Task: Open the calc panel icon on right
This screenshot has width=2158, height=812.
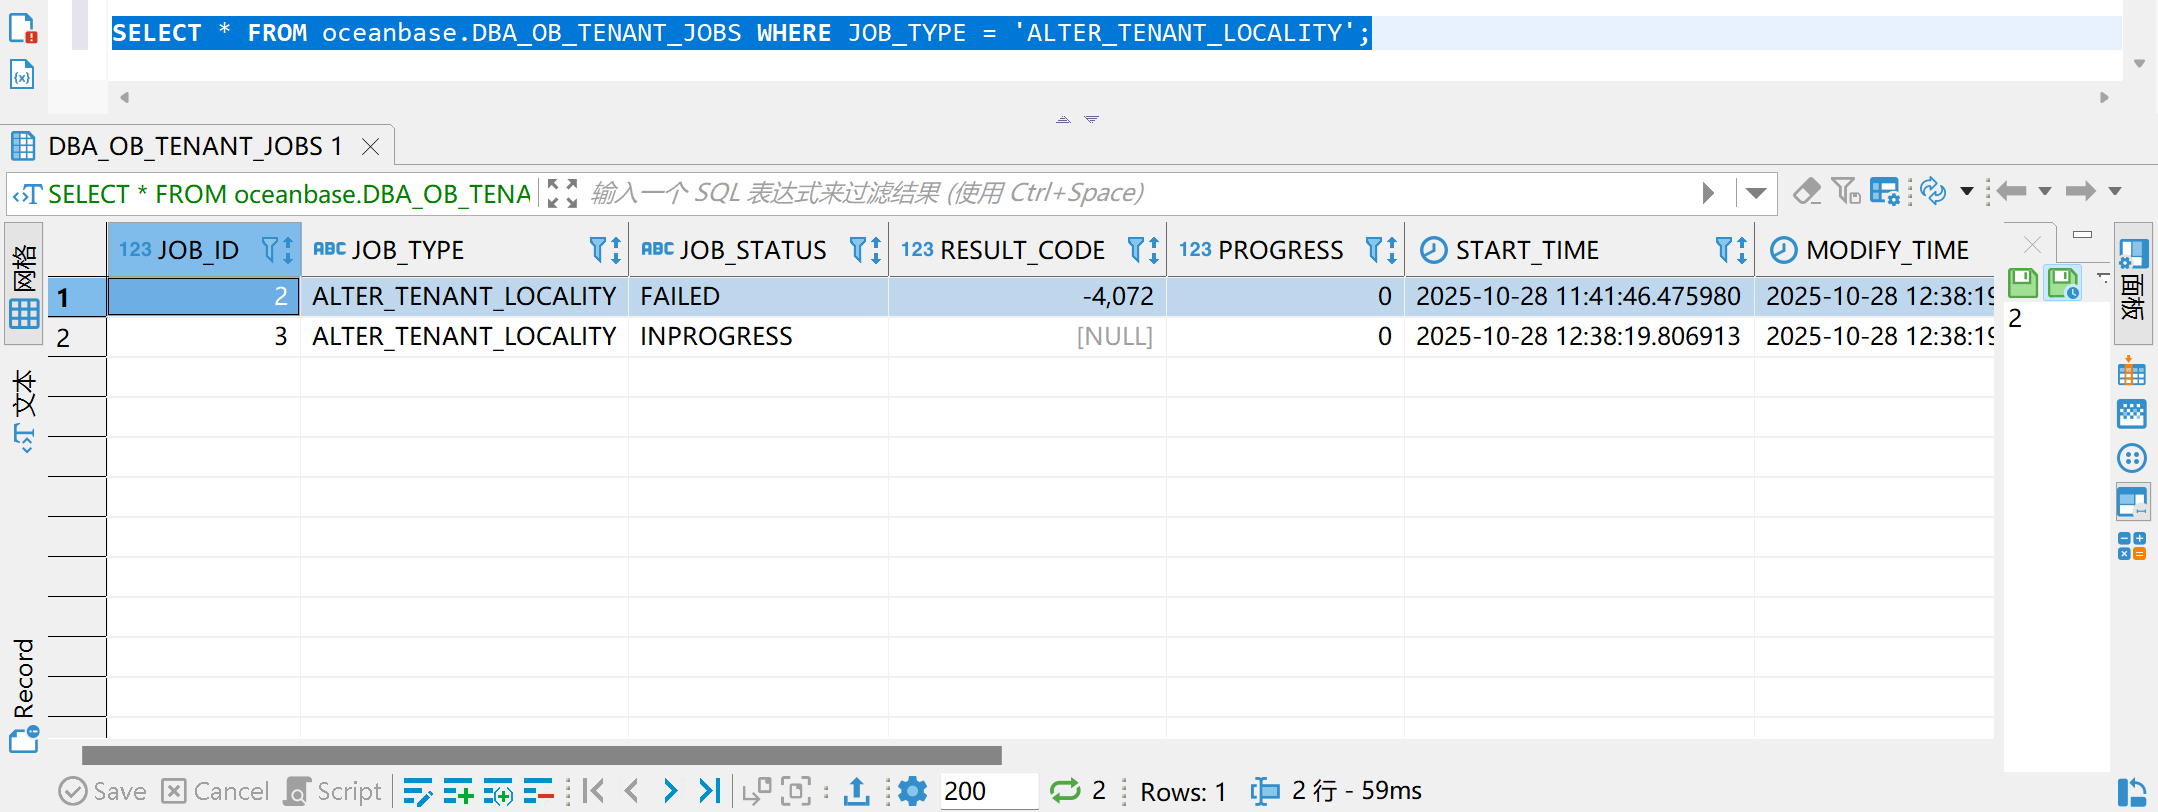Action: [x=2131, y=546]
